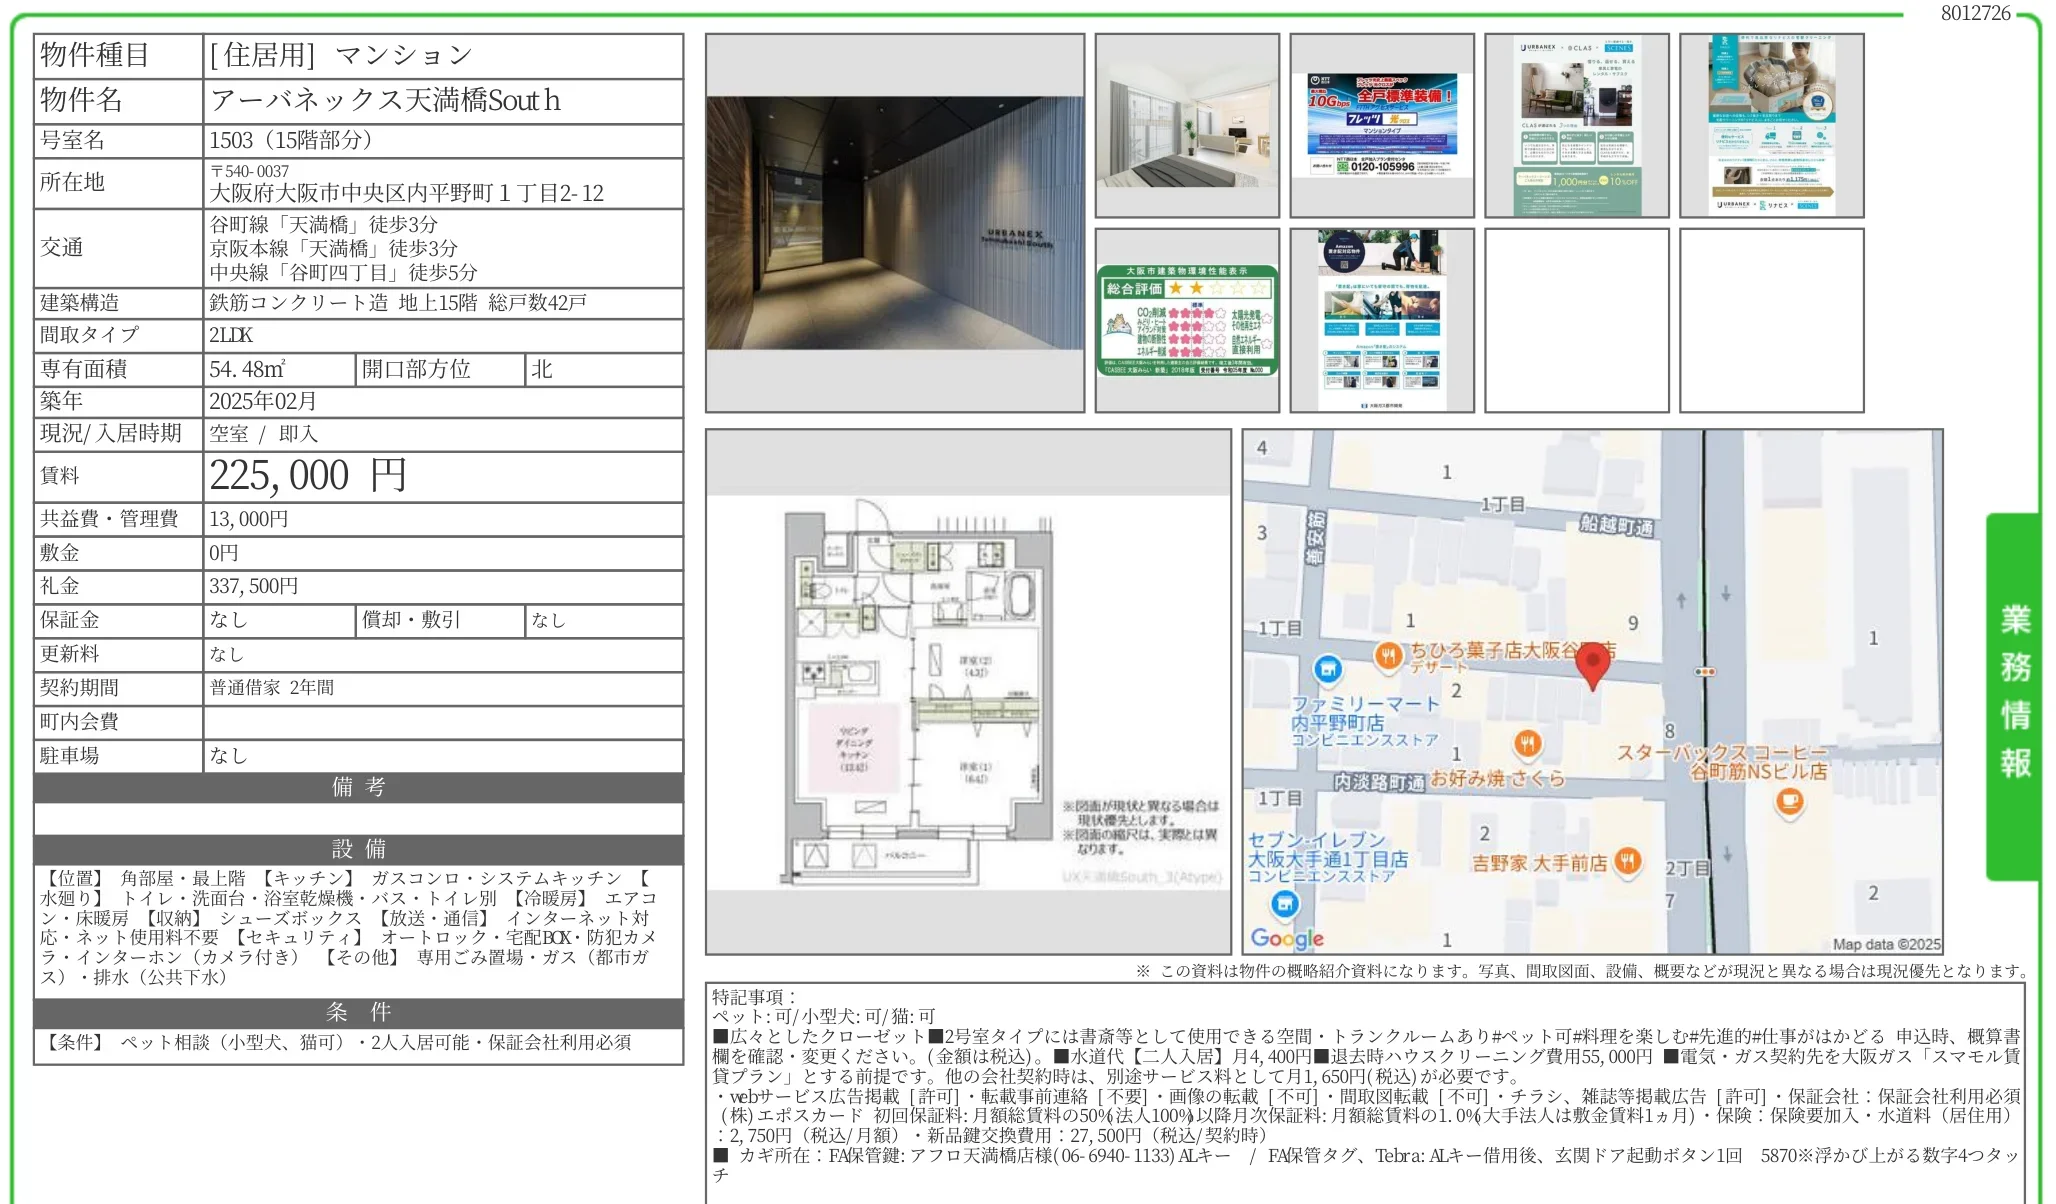The image size is (2056, 1204).
Task: Click the 設備 section header
Action: point(358,849)
